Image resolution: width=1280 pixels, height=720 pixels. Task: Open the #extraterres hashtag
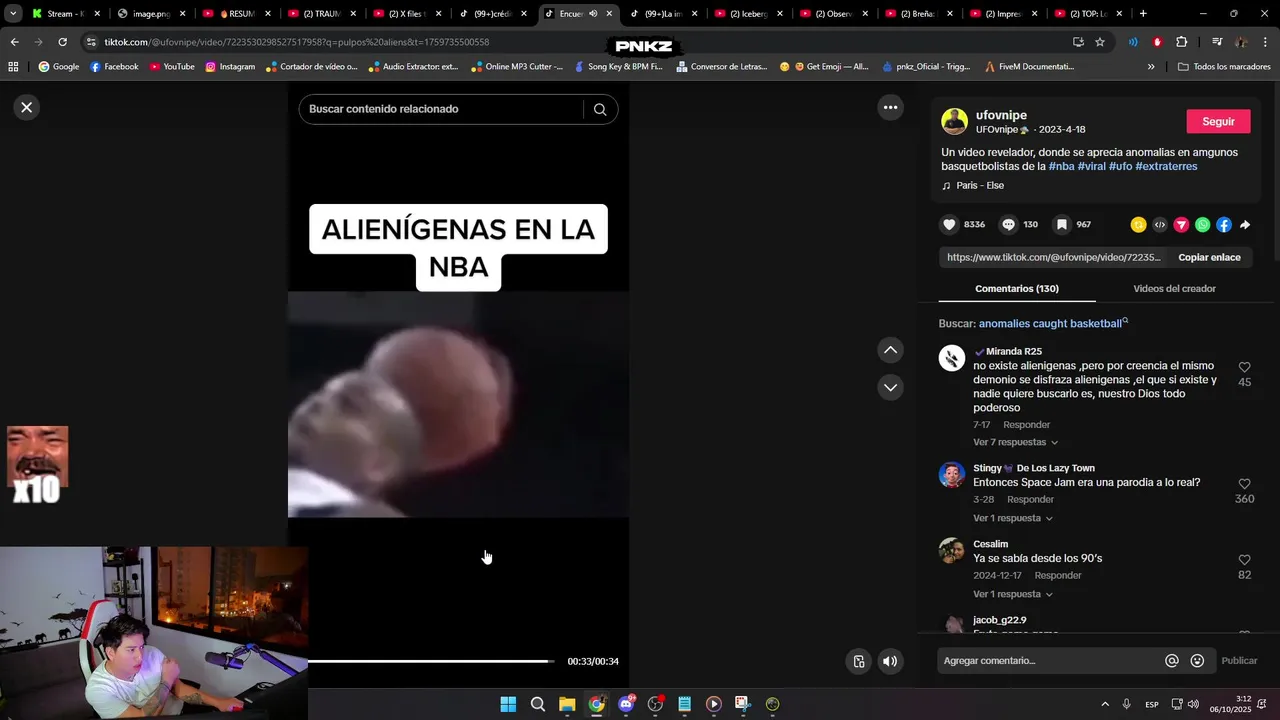[1166, 167]
